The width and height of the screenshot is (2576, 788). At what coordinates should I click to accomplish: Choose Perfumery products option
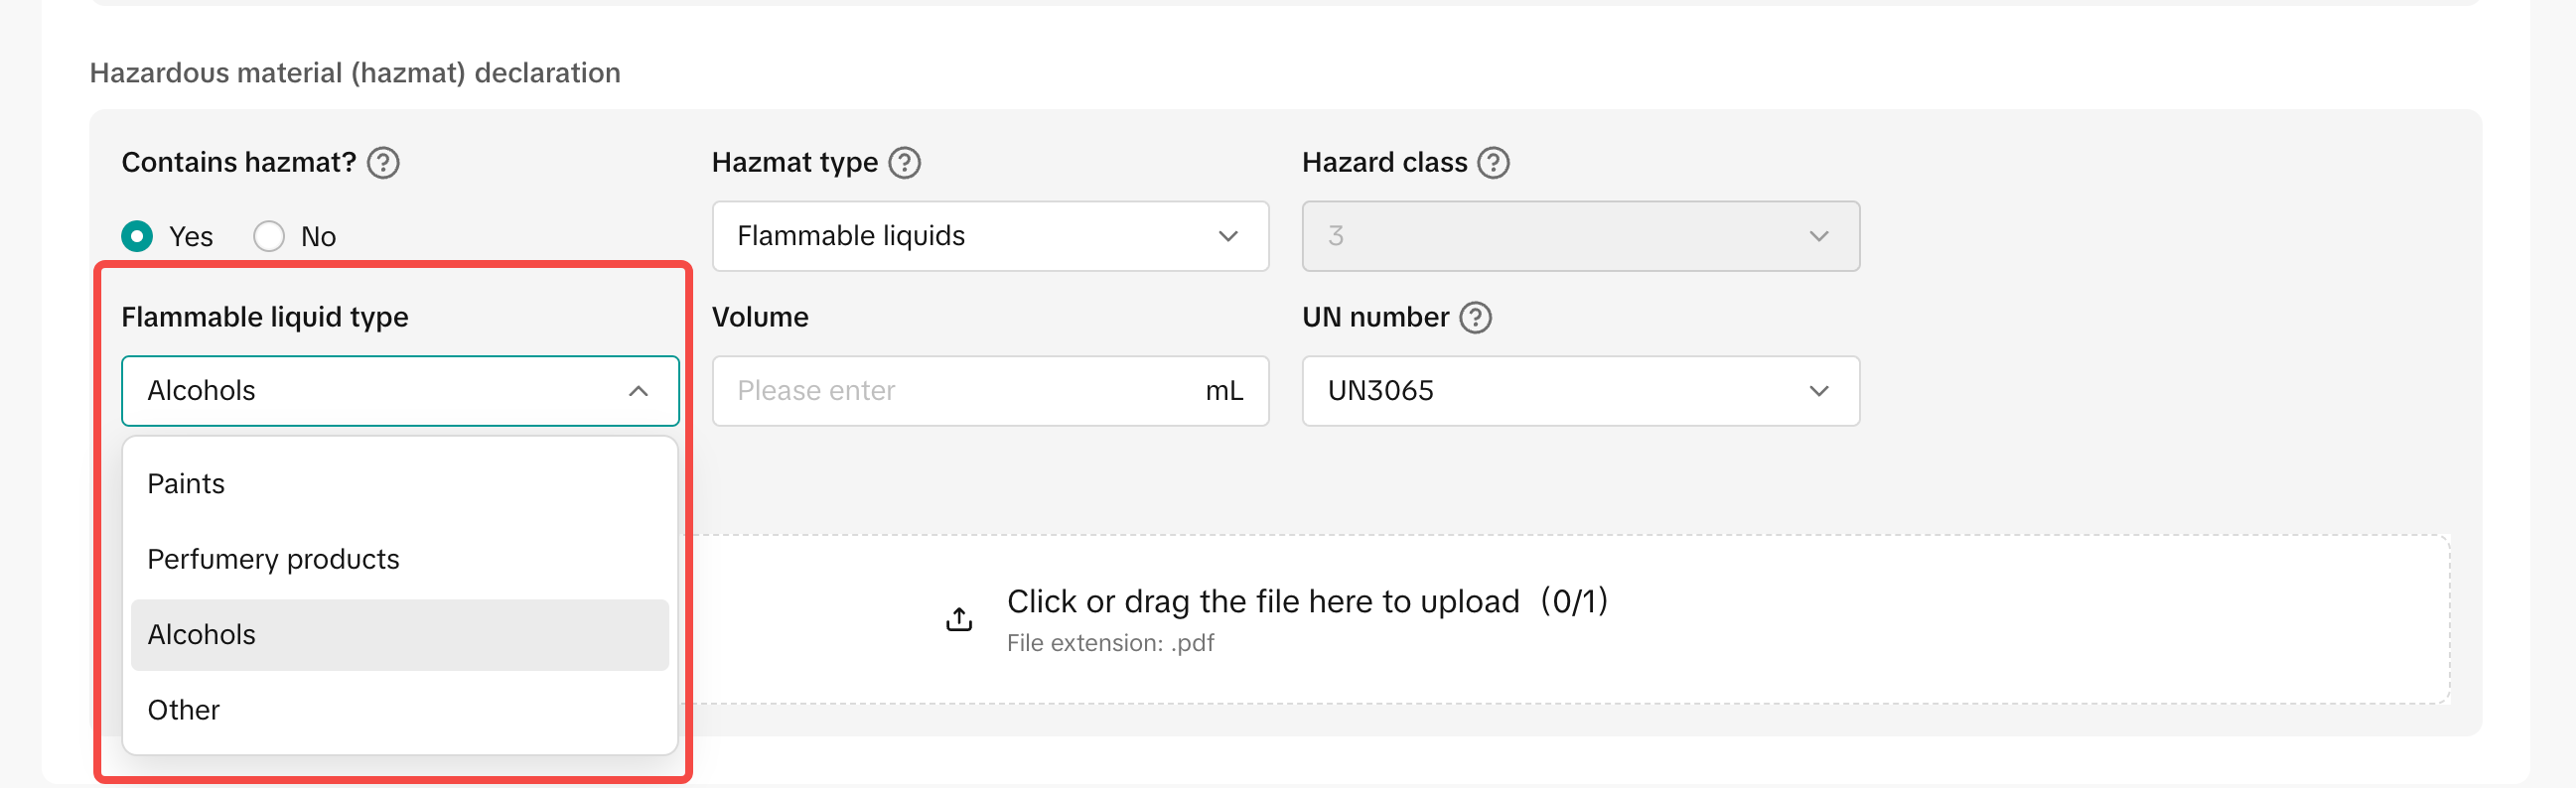point(273,559)
